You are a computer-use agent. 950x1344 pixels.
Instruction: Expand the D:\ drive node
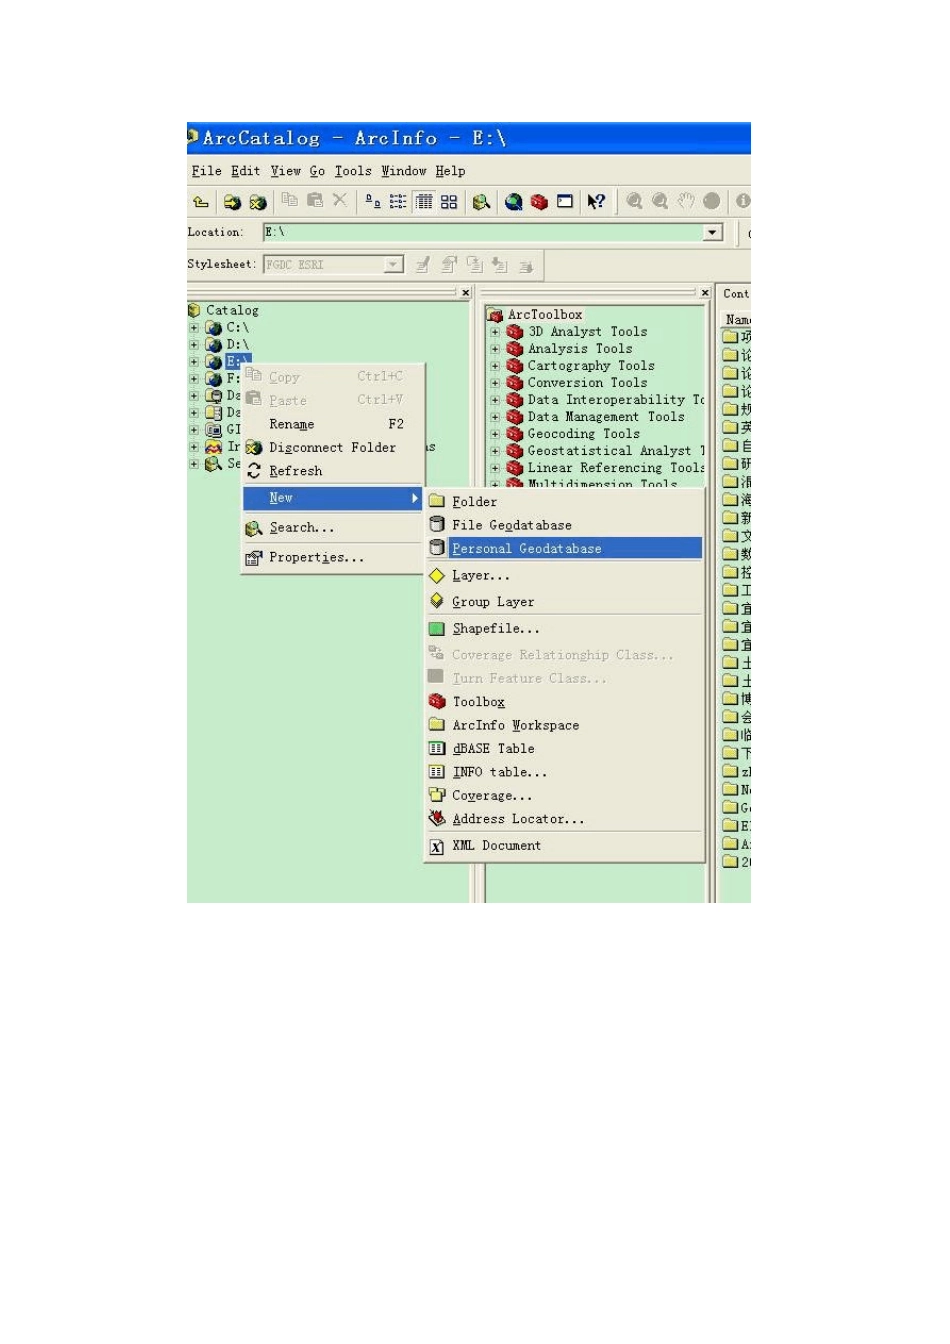(x=194, y=345)
